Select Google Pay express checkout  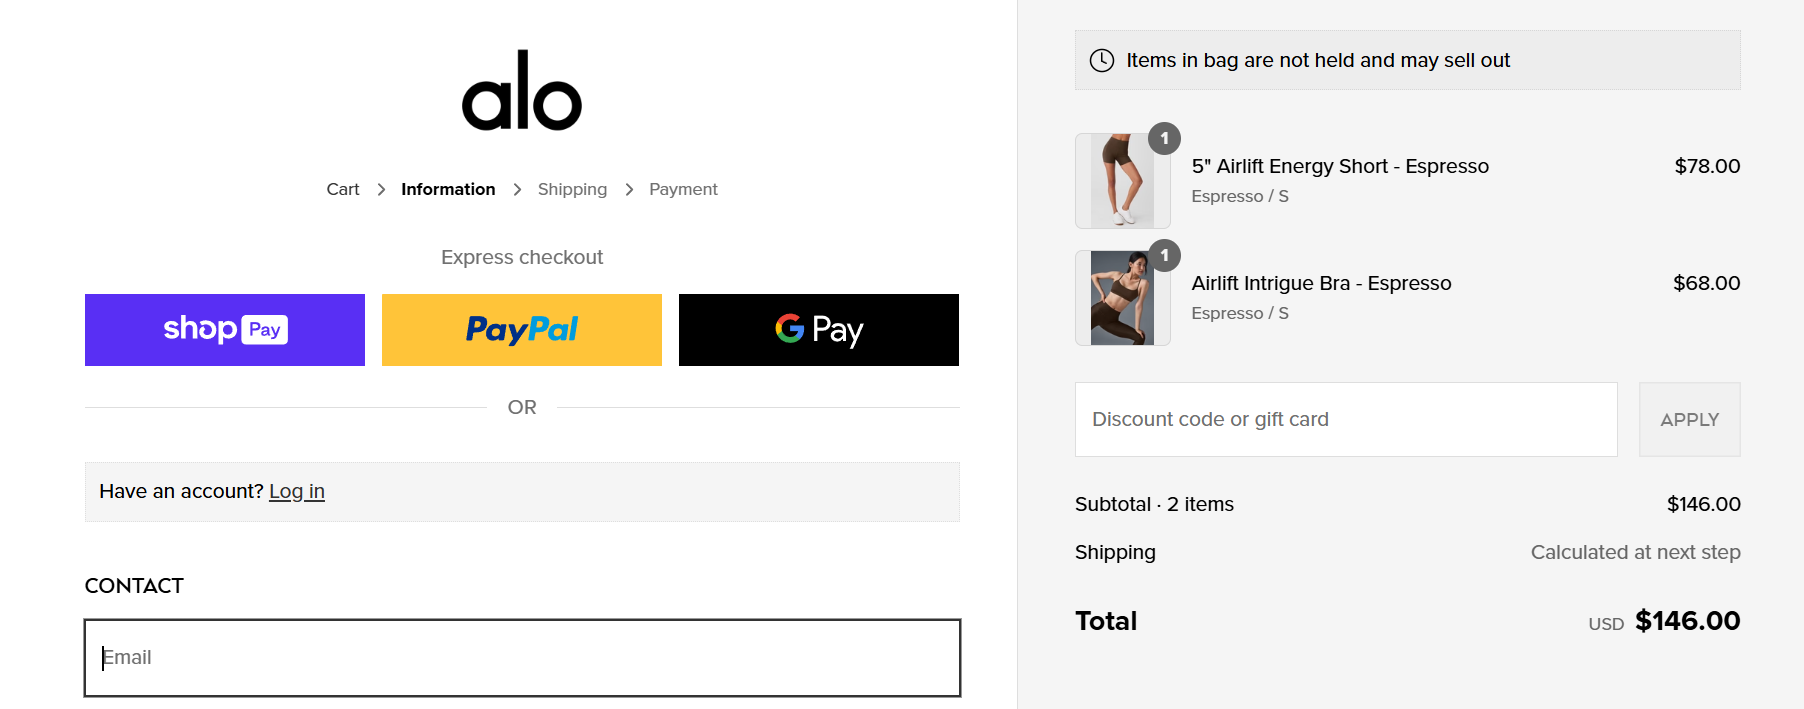(x=818, y=330)
